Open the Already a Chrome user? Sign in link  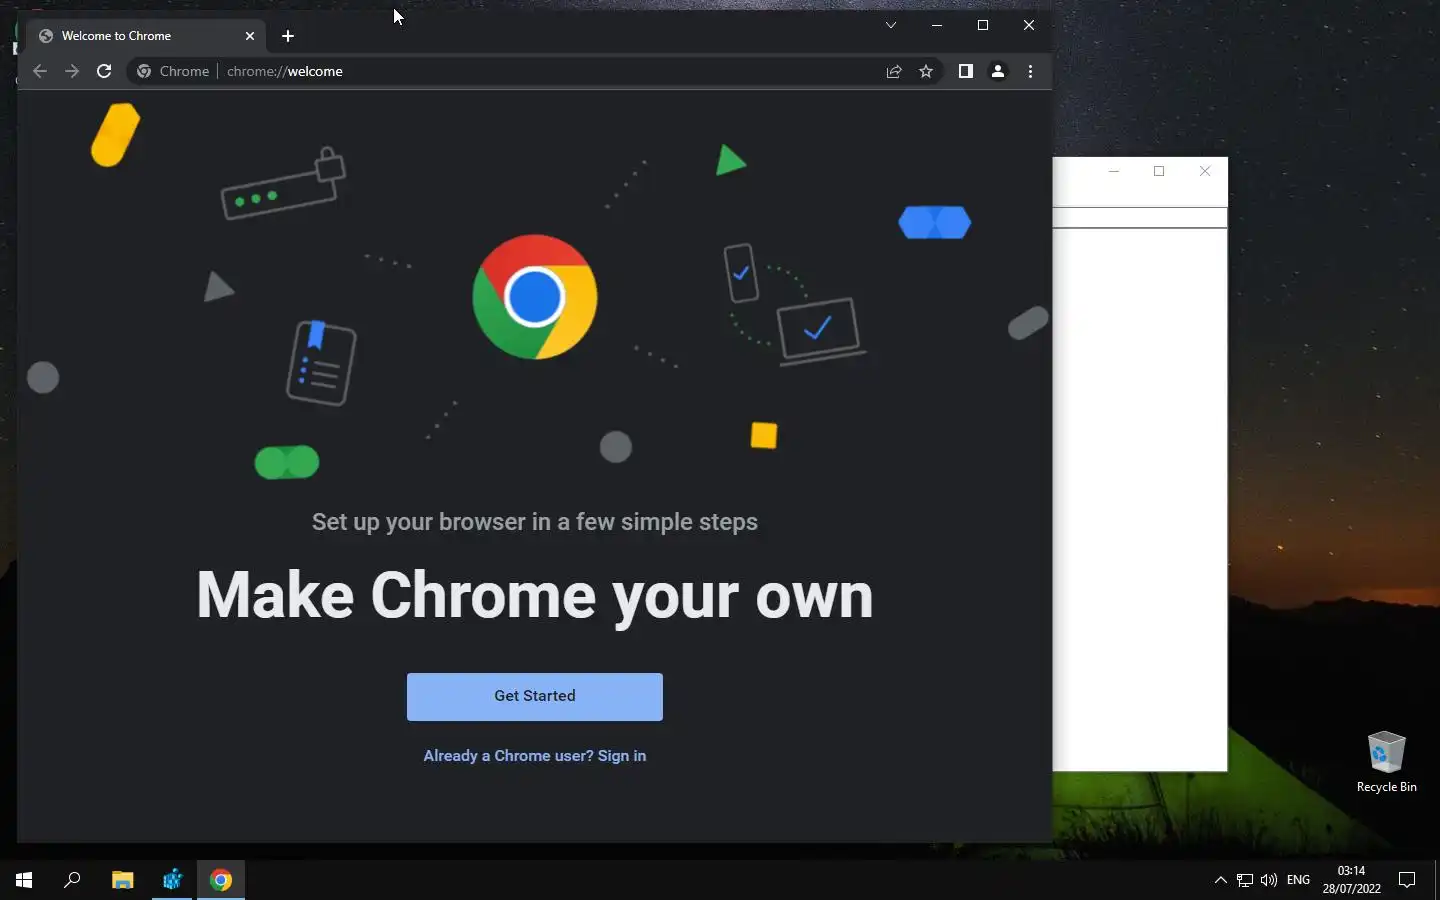tap(535, 756)
